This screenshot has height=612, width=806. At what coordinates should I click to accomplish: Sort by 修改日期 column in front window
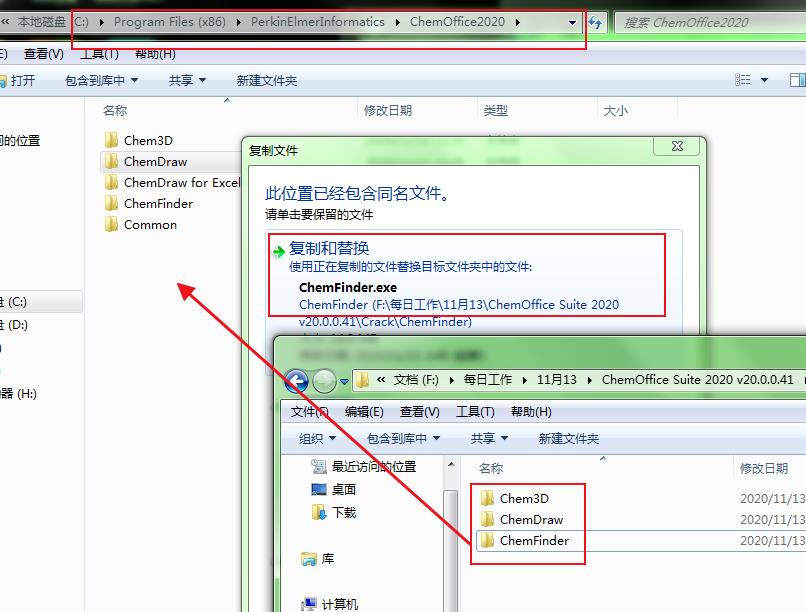pyautogui.click(x=764, y=468)
